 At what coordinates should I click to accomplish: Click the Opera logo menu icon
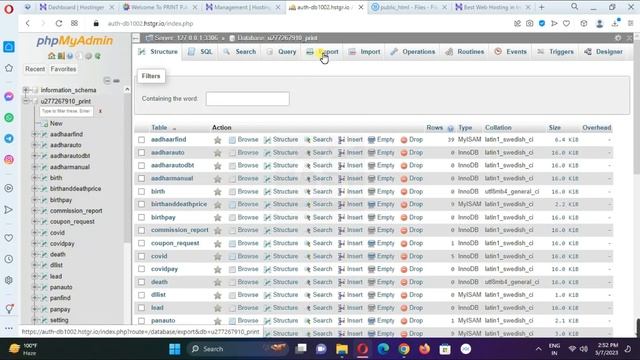coord(9,8)
